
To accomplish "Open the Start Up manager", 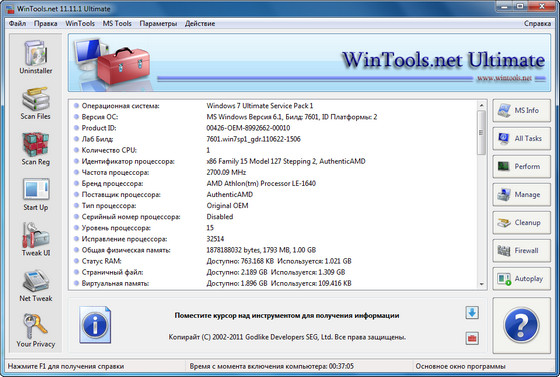I will click(x=35, y=195).
